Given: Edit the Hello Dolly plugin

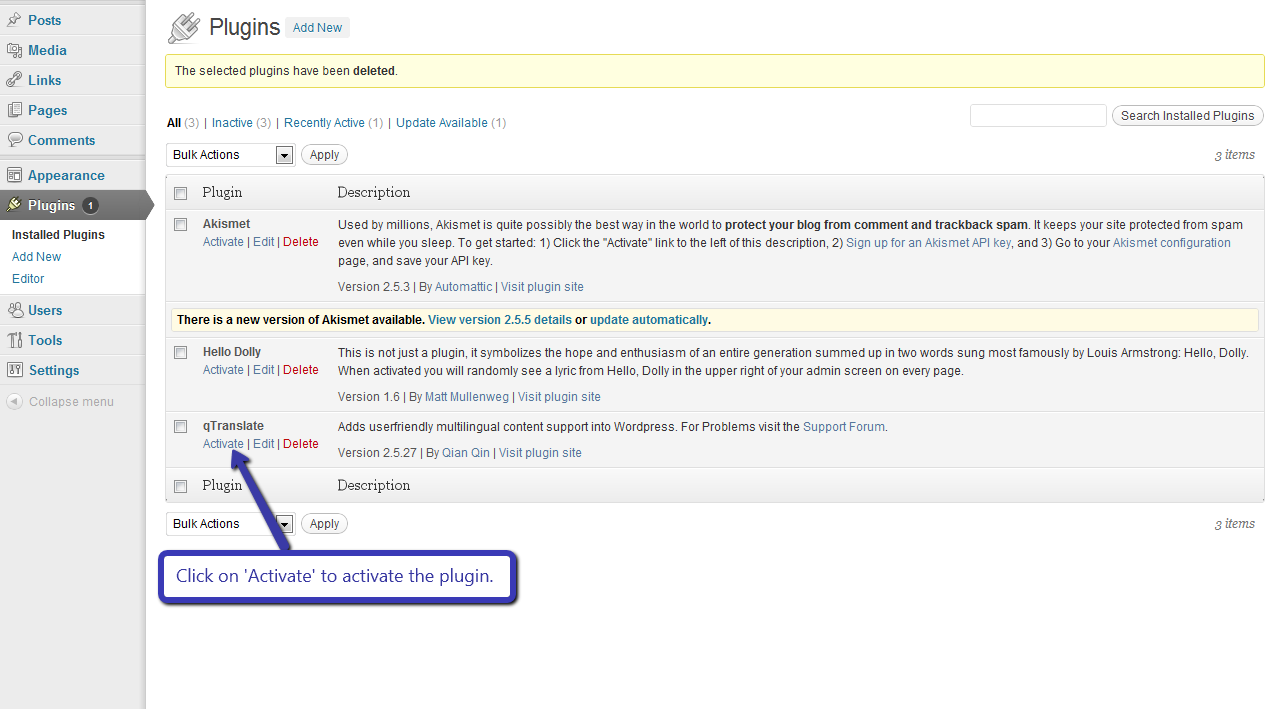Looking at the screenshot, I should [263, 370].
